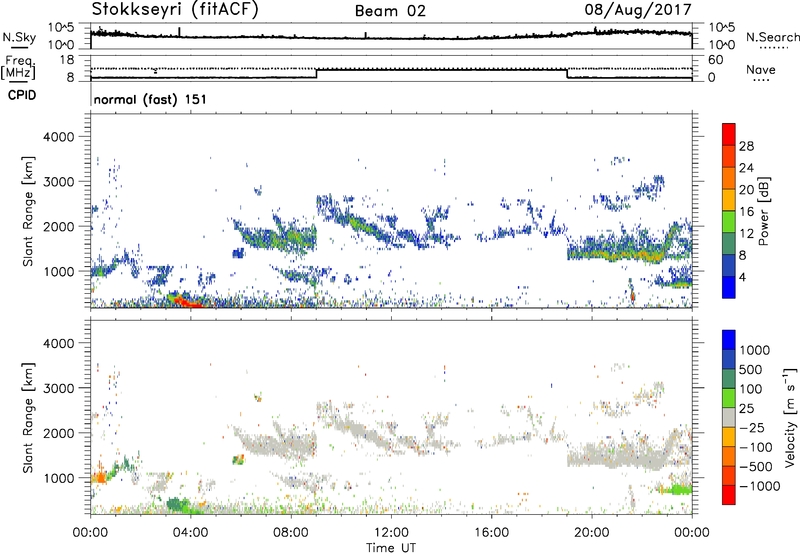Pick the red top segment of power color bar

click(x=729, y=134)
